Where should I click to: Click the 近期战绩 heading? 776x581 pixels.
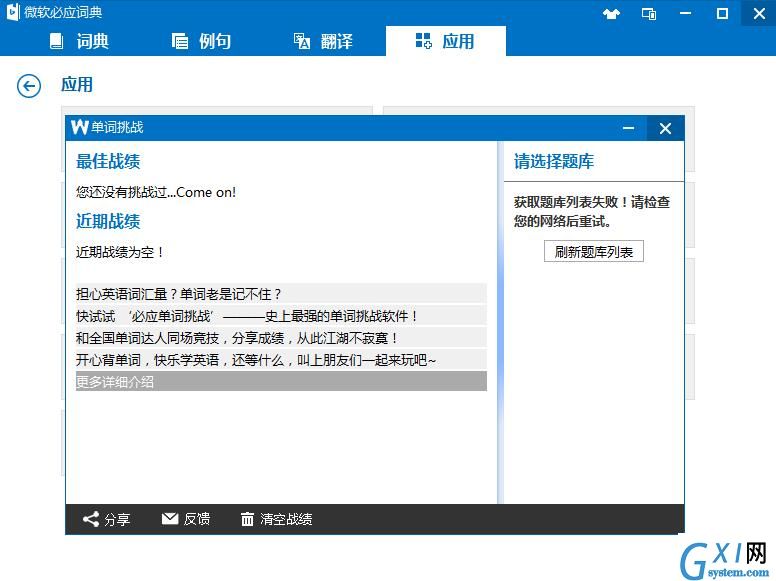(108, 221)
